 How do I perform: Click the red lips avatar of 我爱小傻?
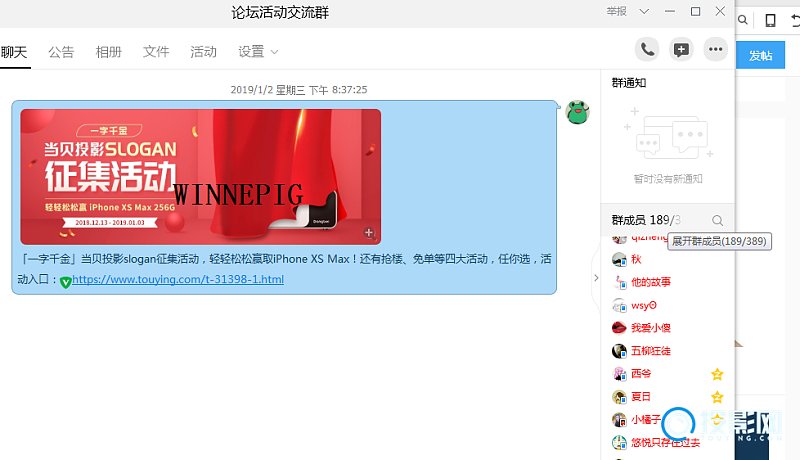pyautogui.click(x=619, y=328)
